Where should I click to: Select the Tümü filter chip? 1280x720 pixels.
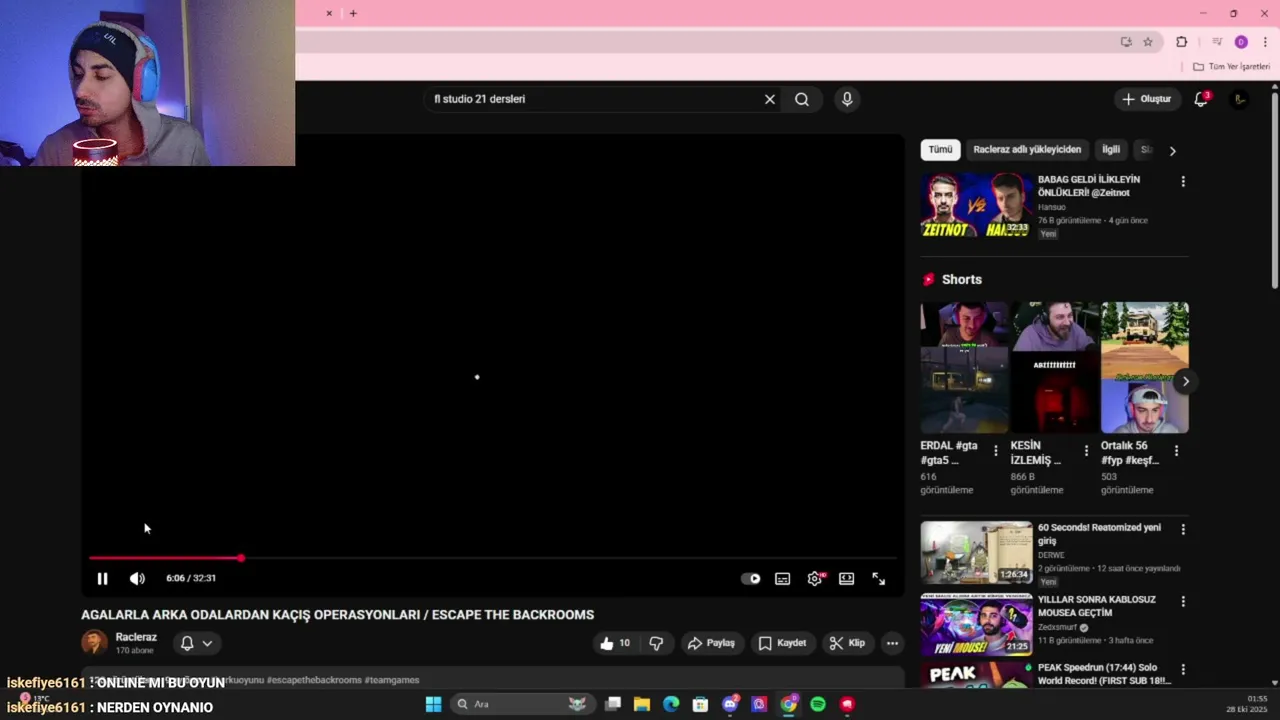[940, 149]
